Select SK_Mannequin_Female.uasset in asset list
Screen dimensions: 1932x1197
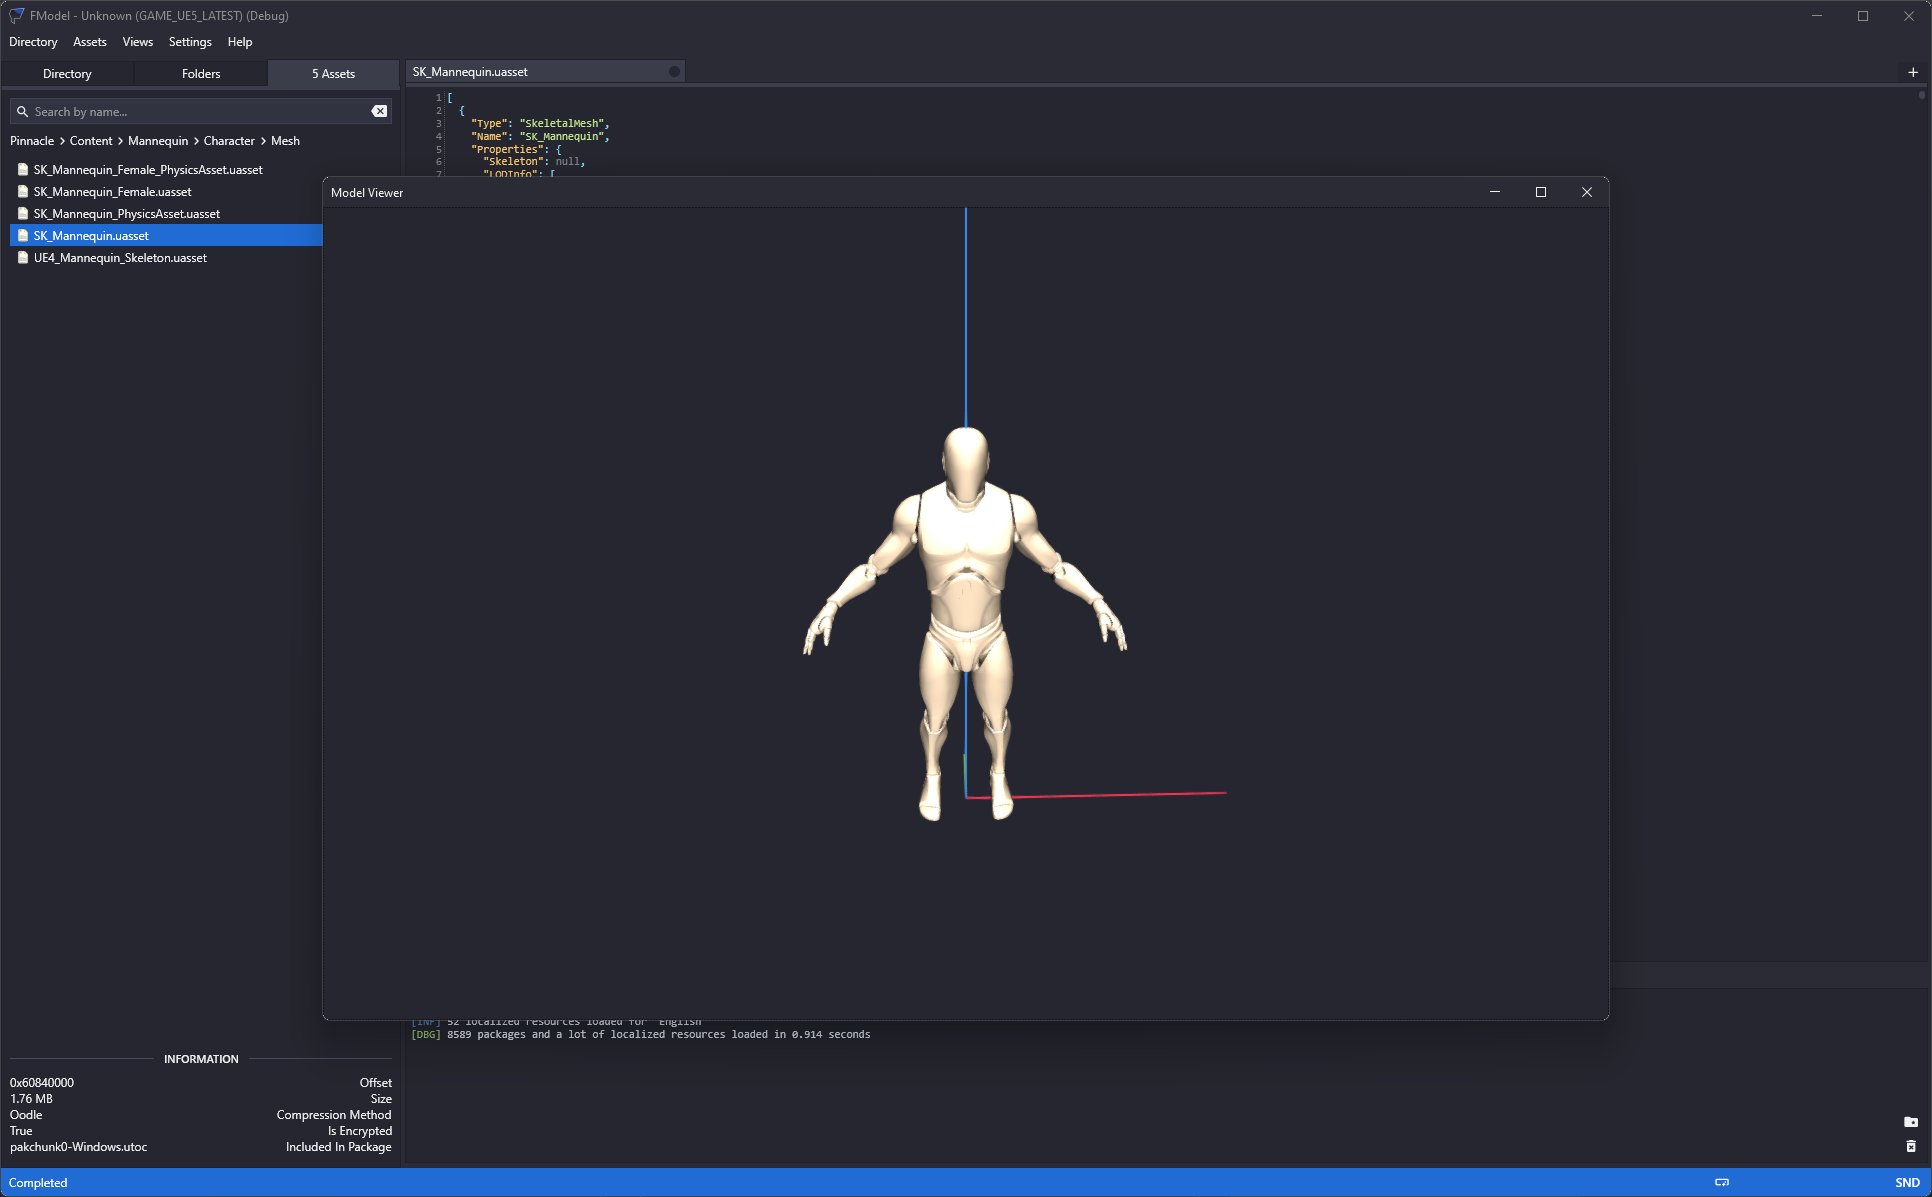pyautogui.click(x=112, y=192)
